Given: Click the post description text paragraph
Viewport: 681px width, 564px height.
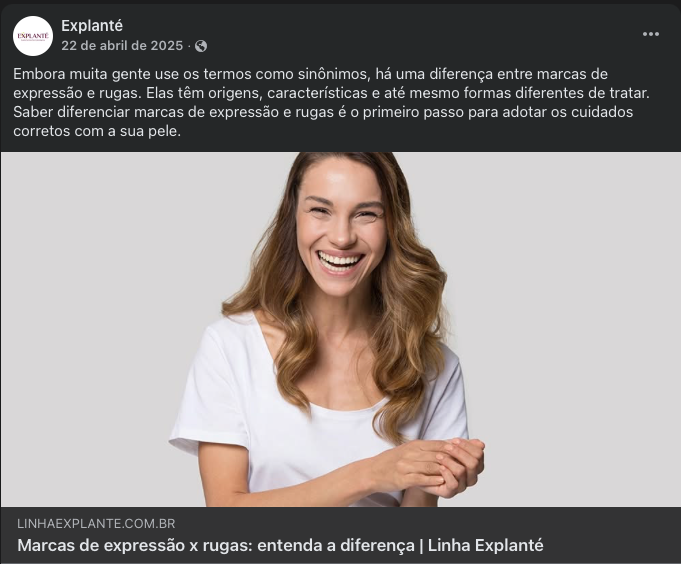Looking at the screenshot, I should click(331, 102).
